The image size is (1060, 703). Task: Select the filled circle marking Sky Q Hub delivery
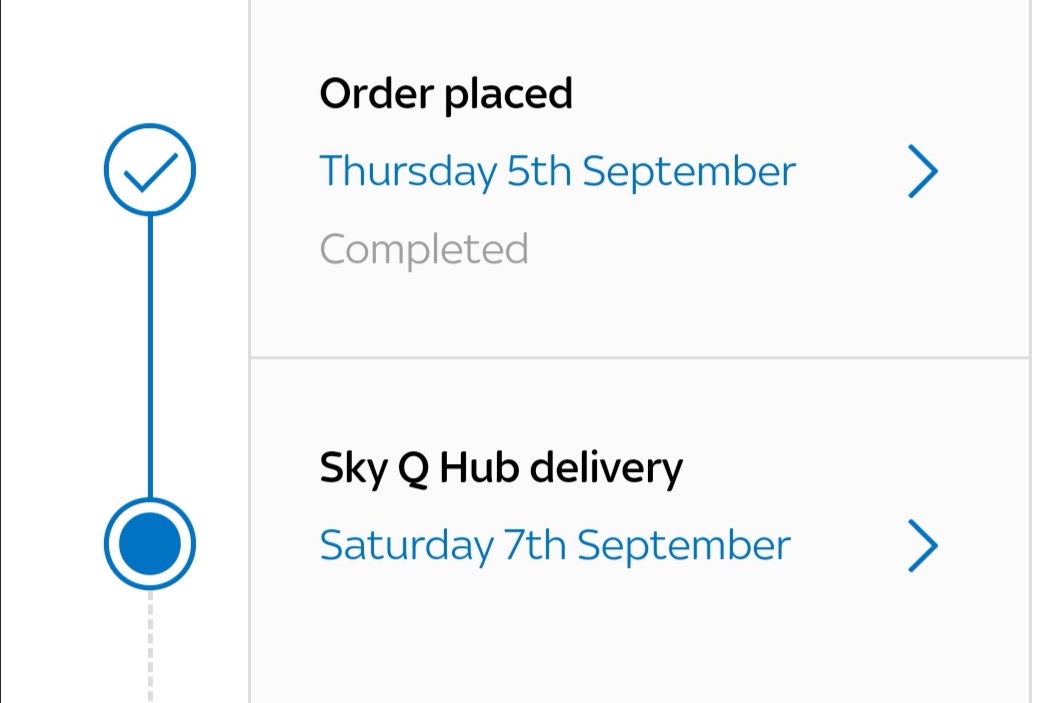pos(148,541)
